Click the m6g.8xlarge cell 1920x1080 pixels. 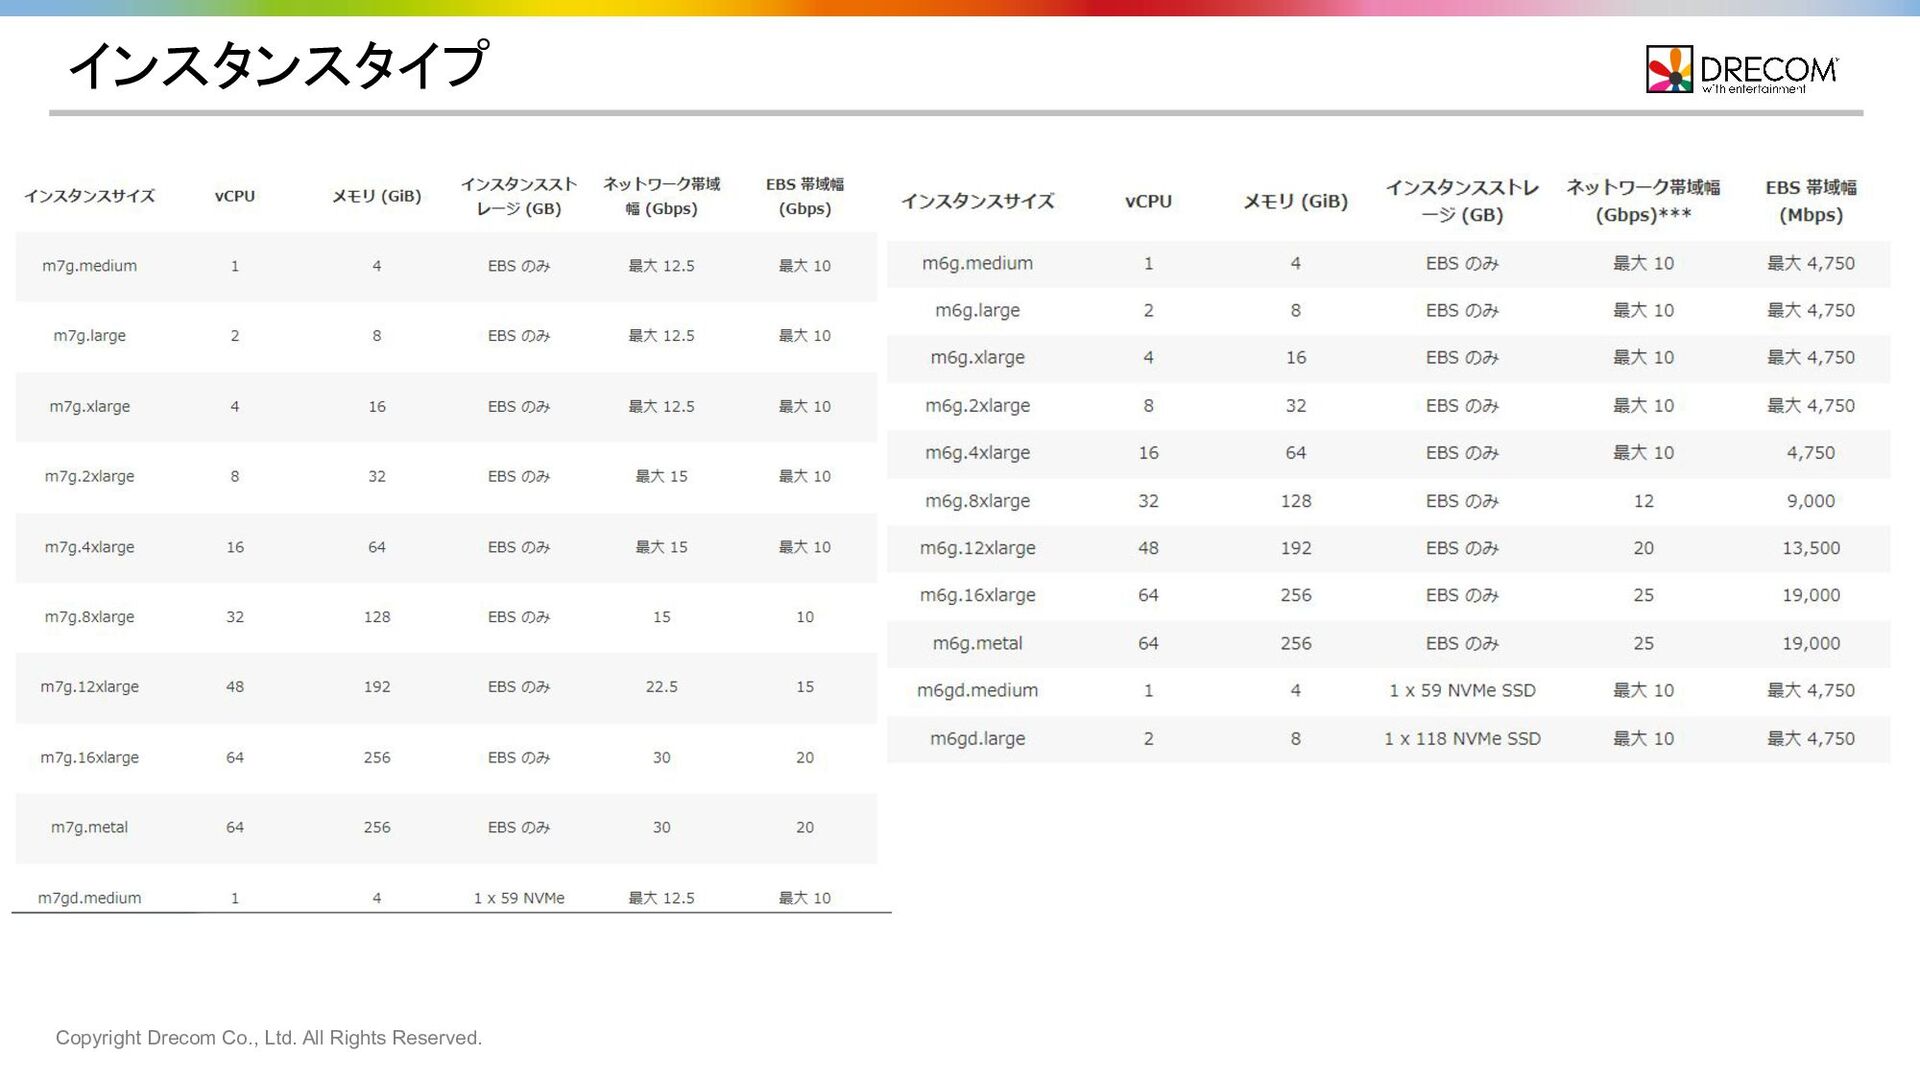click(x=977, y=501)
